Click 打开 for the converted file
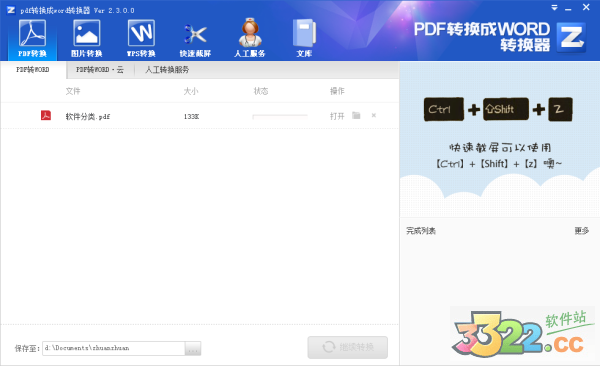The height and width of the screenshot is (366, 600). coord(337,116)
